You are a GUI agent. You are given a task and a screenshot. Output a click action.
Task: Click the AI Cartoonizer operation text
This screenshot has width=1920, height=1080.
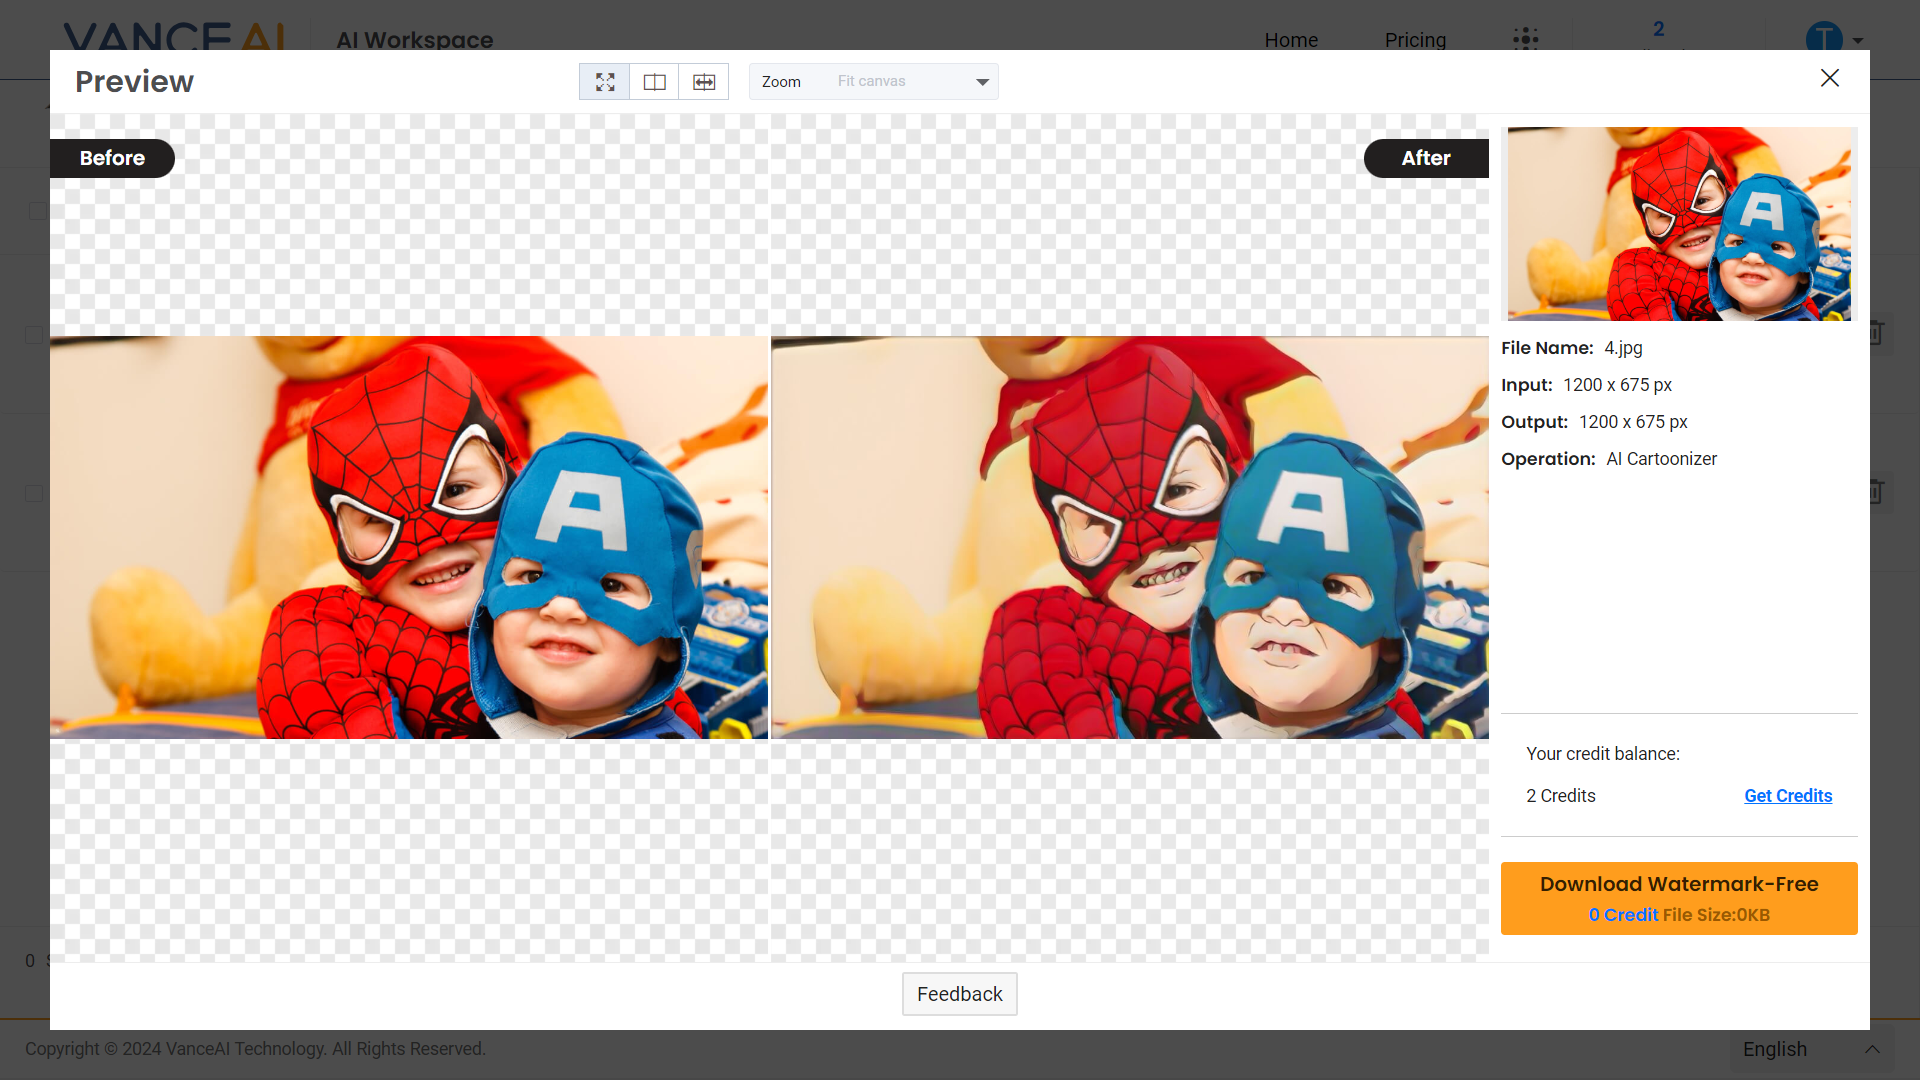(x=1661, y=459)
